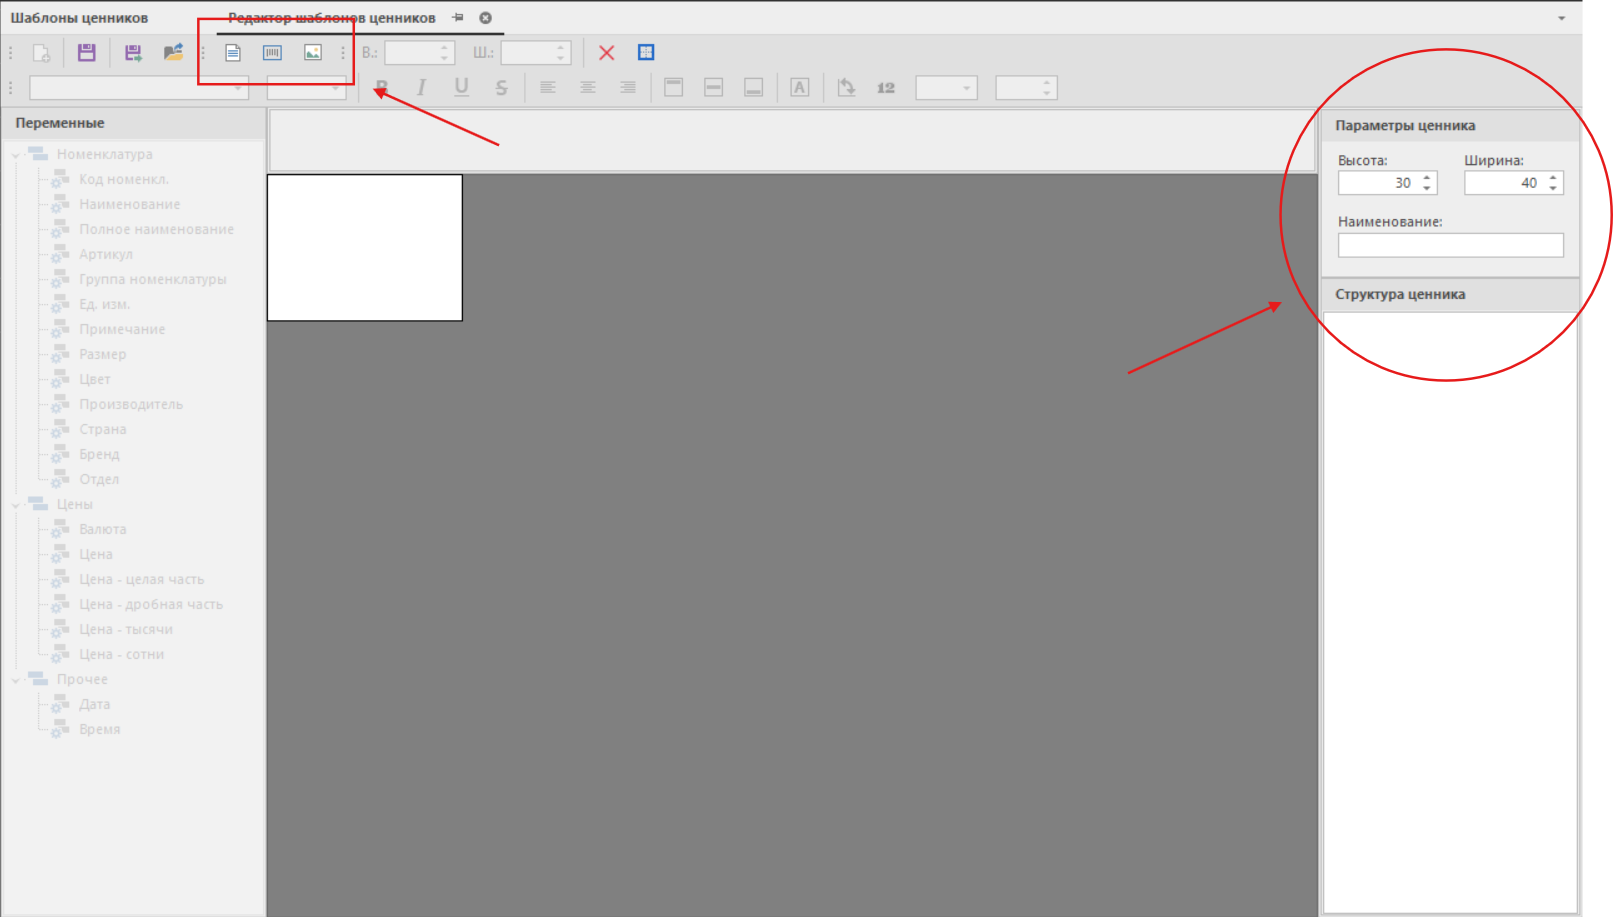This screenshot has width=1613, height=917.
Task: Increase the Высота value with the stepper
Action: tap(1427, 178)
